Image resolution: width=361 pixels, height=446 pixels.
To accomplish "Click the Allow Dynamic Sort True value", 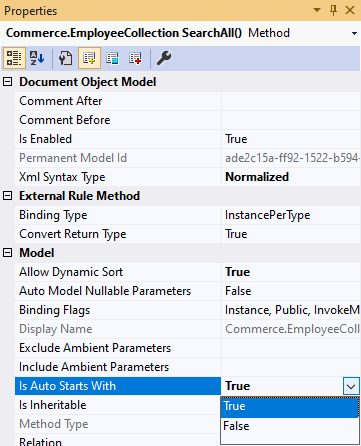I will point(291,272).
